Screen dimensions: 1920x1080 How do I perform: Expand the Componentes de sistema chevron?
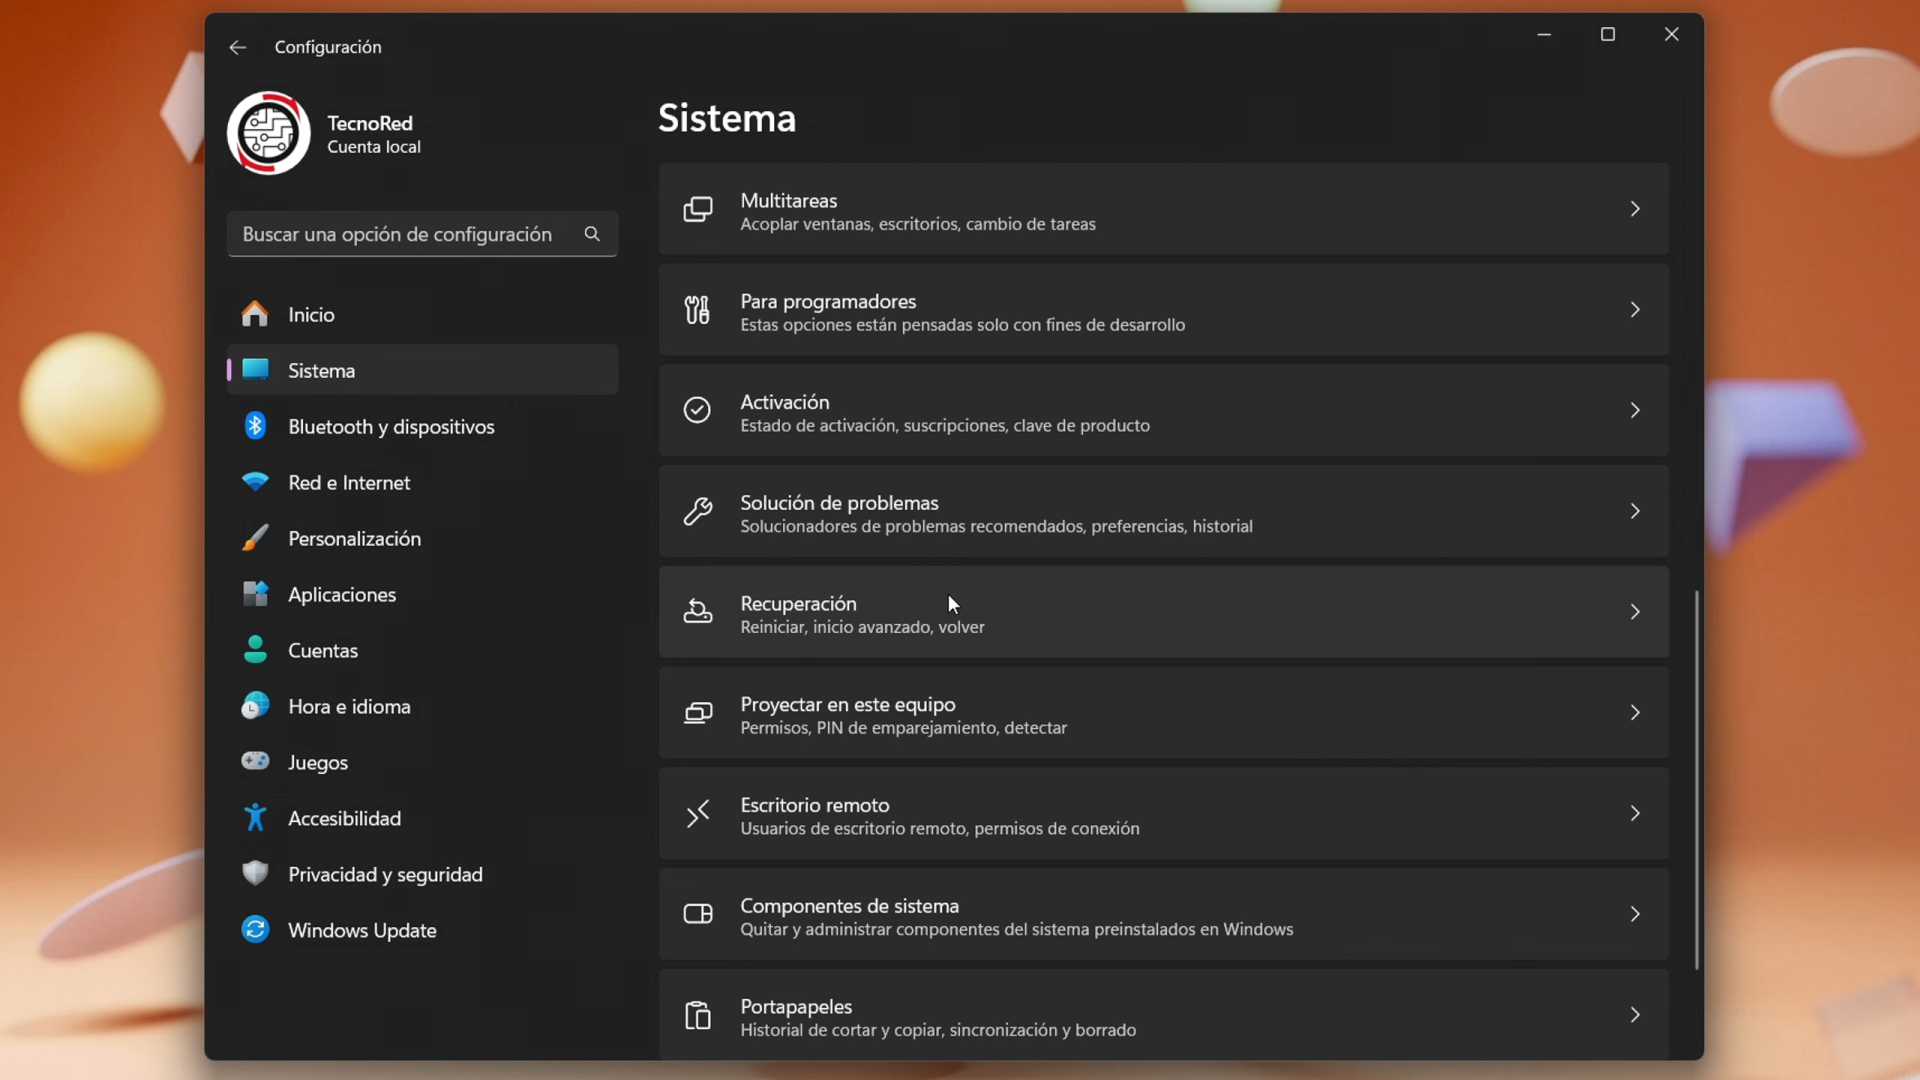point(1634,914)
